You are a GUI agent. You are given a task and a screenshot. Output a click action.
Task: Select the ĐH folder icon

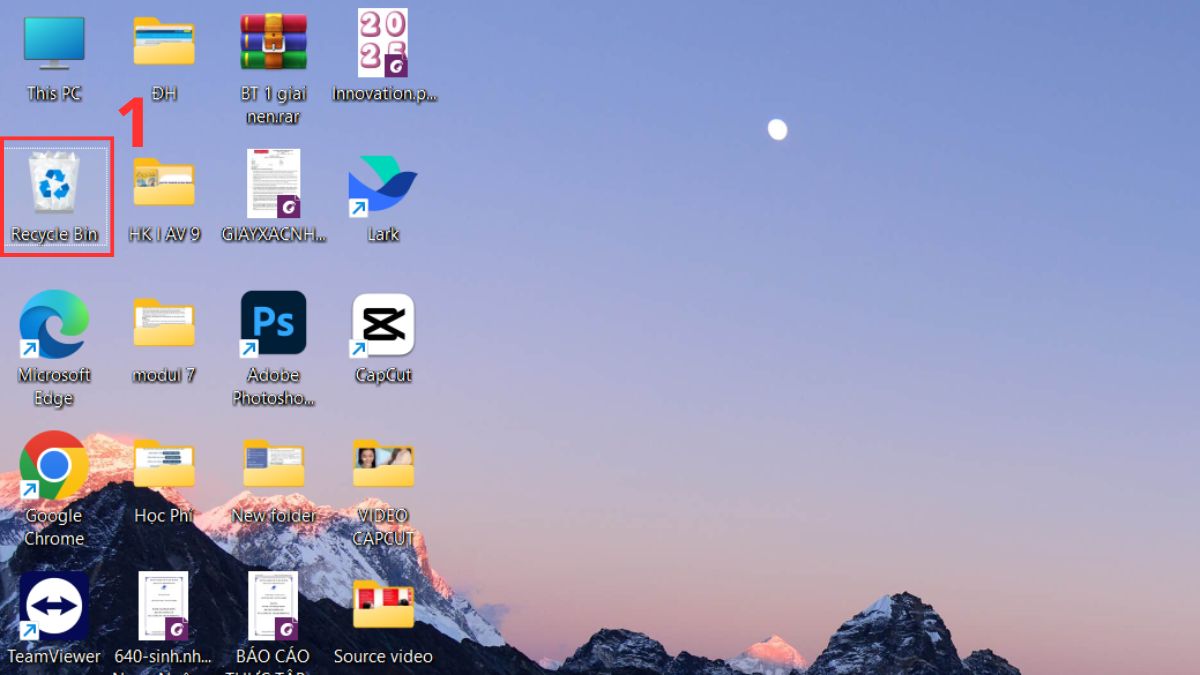164,42
